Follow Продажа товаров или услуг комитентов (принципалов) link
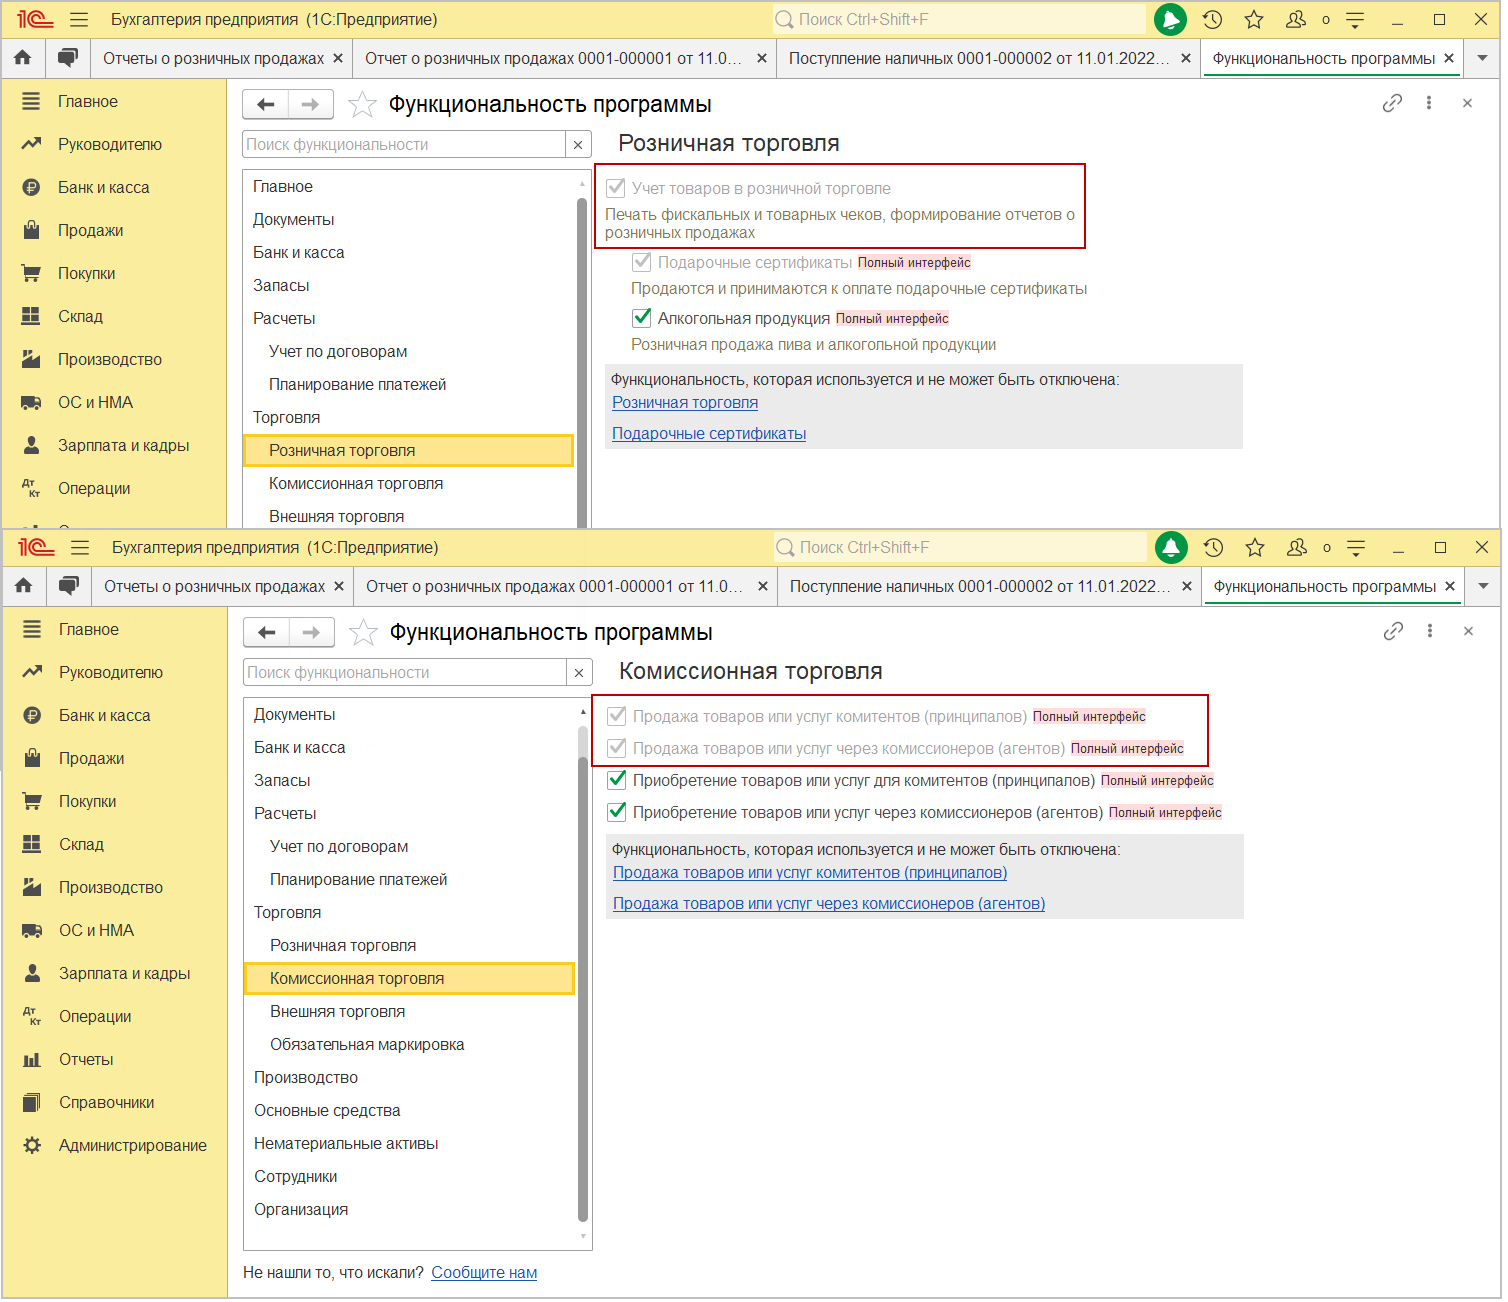The width and height of the screenshot is (1508, 1302). [810, 872]
